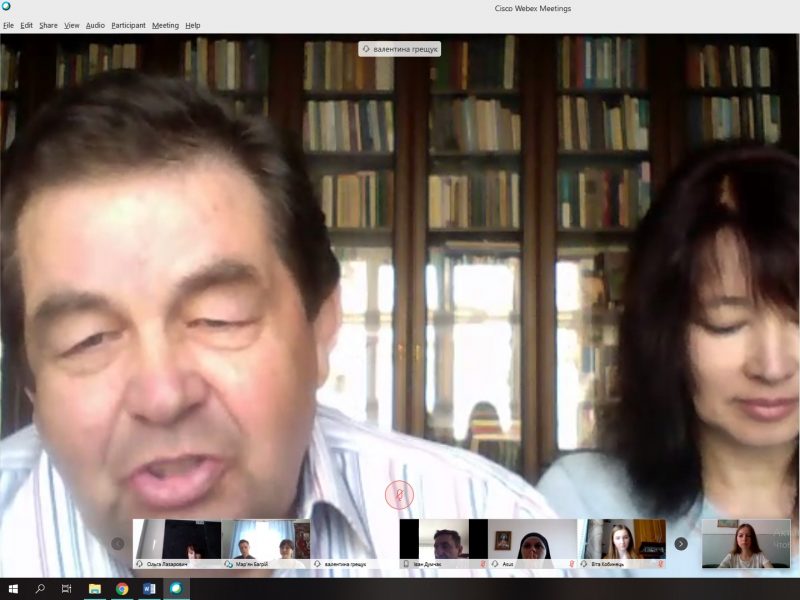Image resolution: width=800 pixels, height=600 pixels.
Task: Open Google Chrome from the taskbar
Action: [x=122, y=589]
